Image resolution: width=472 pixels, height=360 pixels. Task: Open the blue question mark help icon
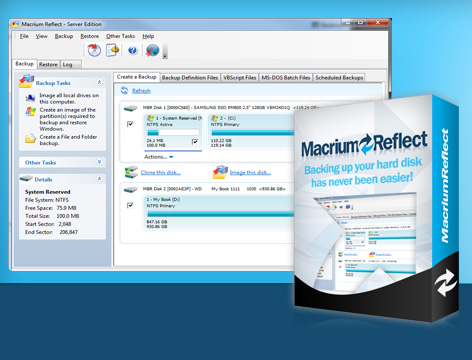(133, 50)
